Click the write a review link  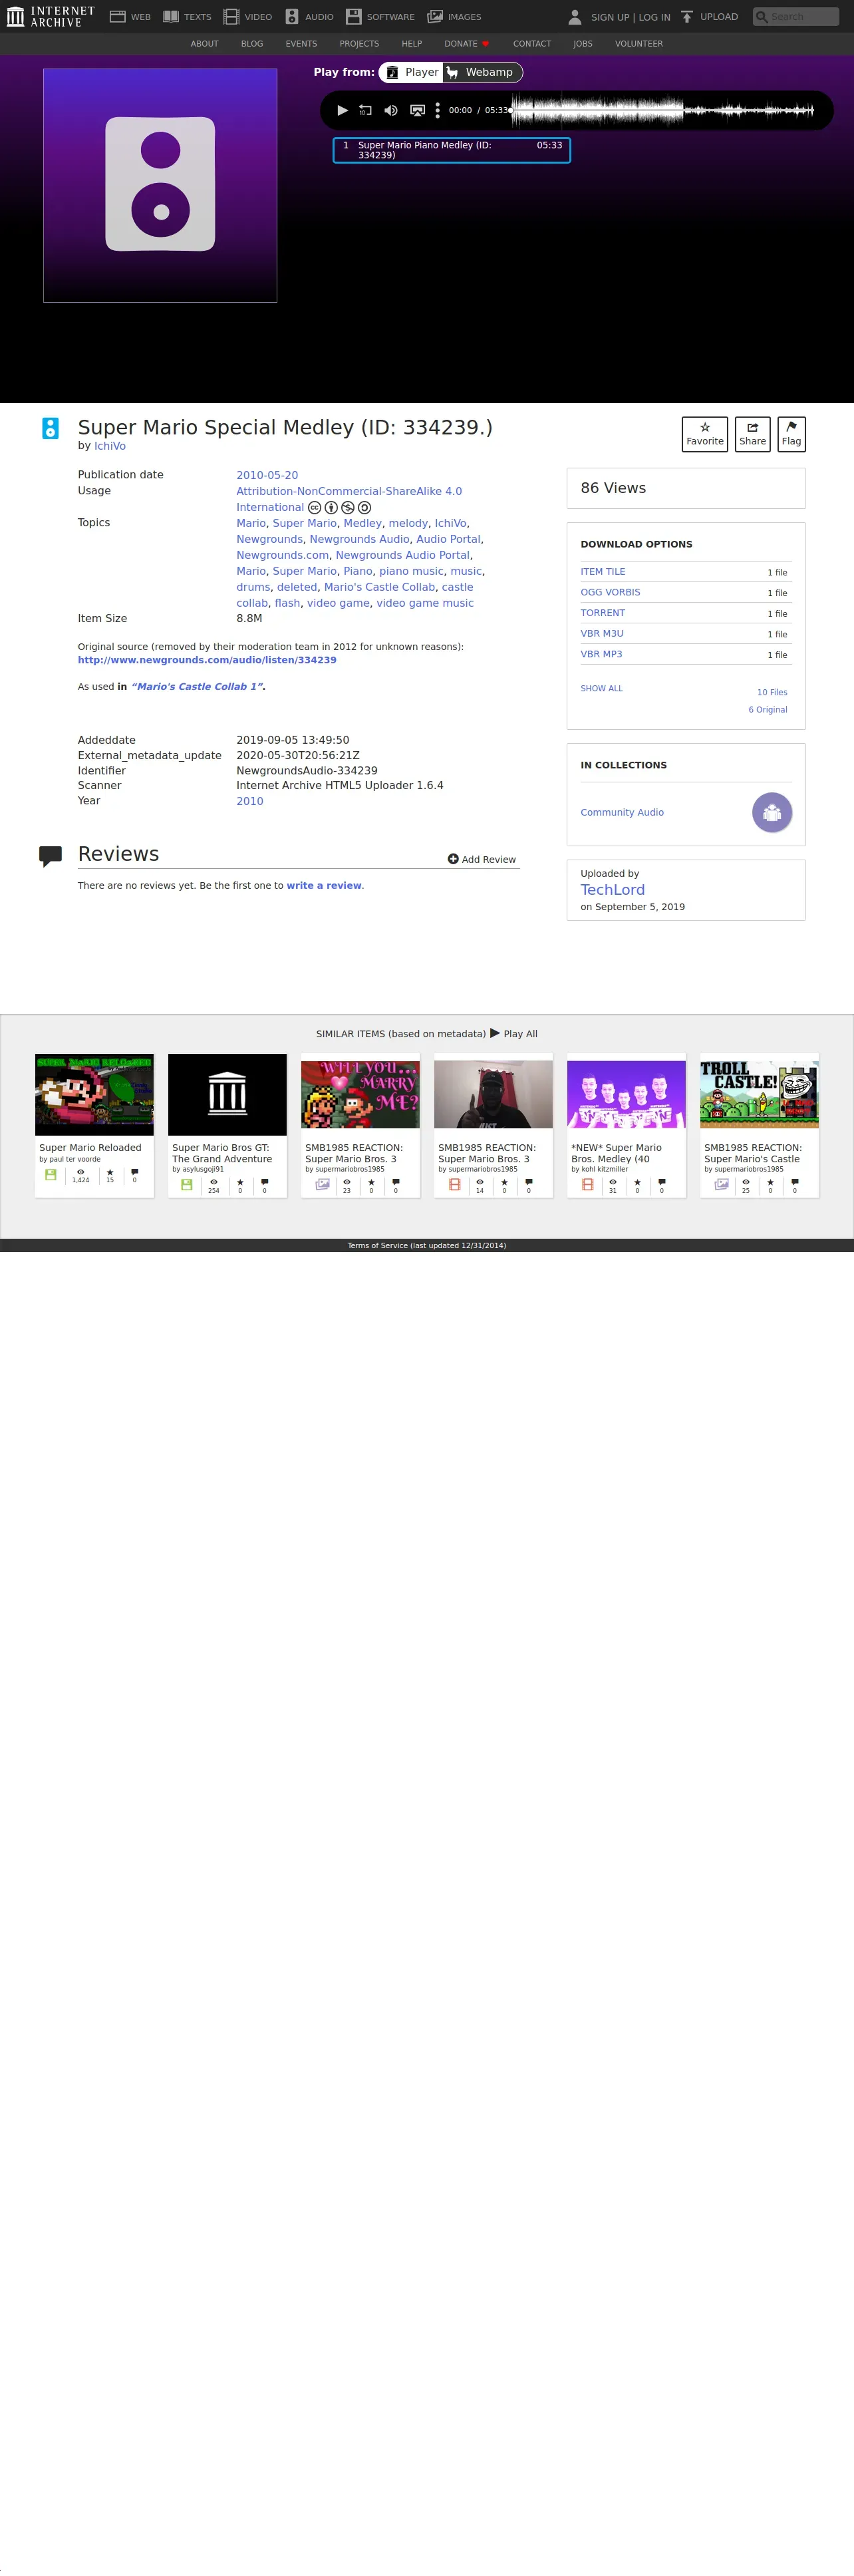[x=324, y=885]
